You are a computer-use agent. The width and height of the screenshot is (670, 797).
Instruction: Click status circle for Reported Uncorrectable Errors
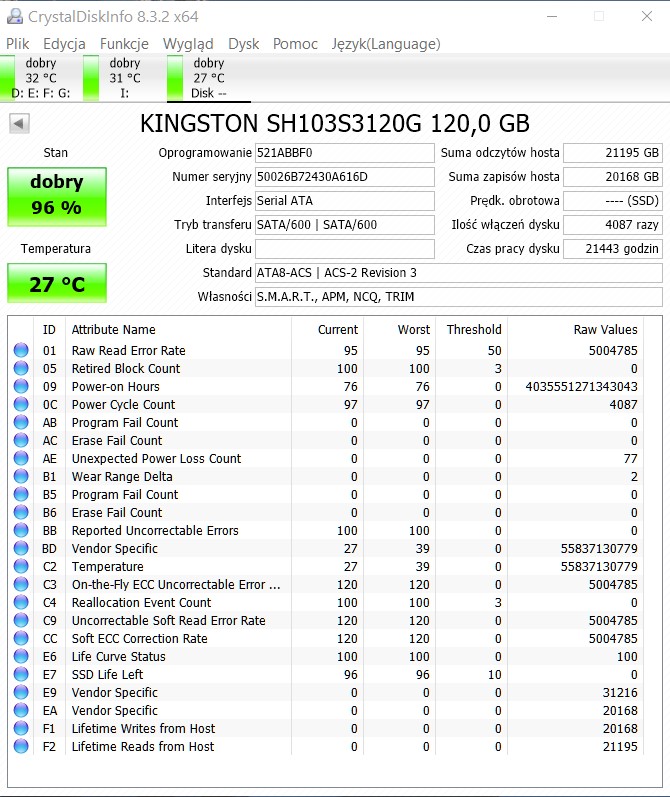[21, 530]
